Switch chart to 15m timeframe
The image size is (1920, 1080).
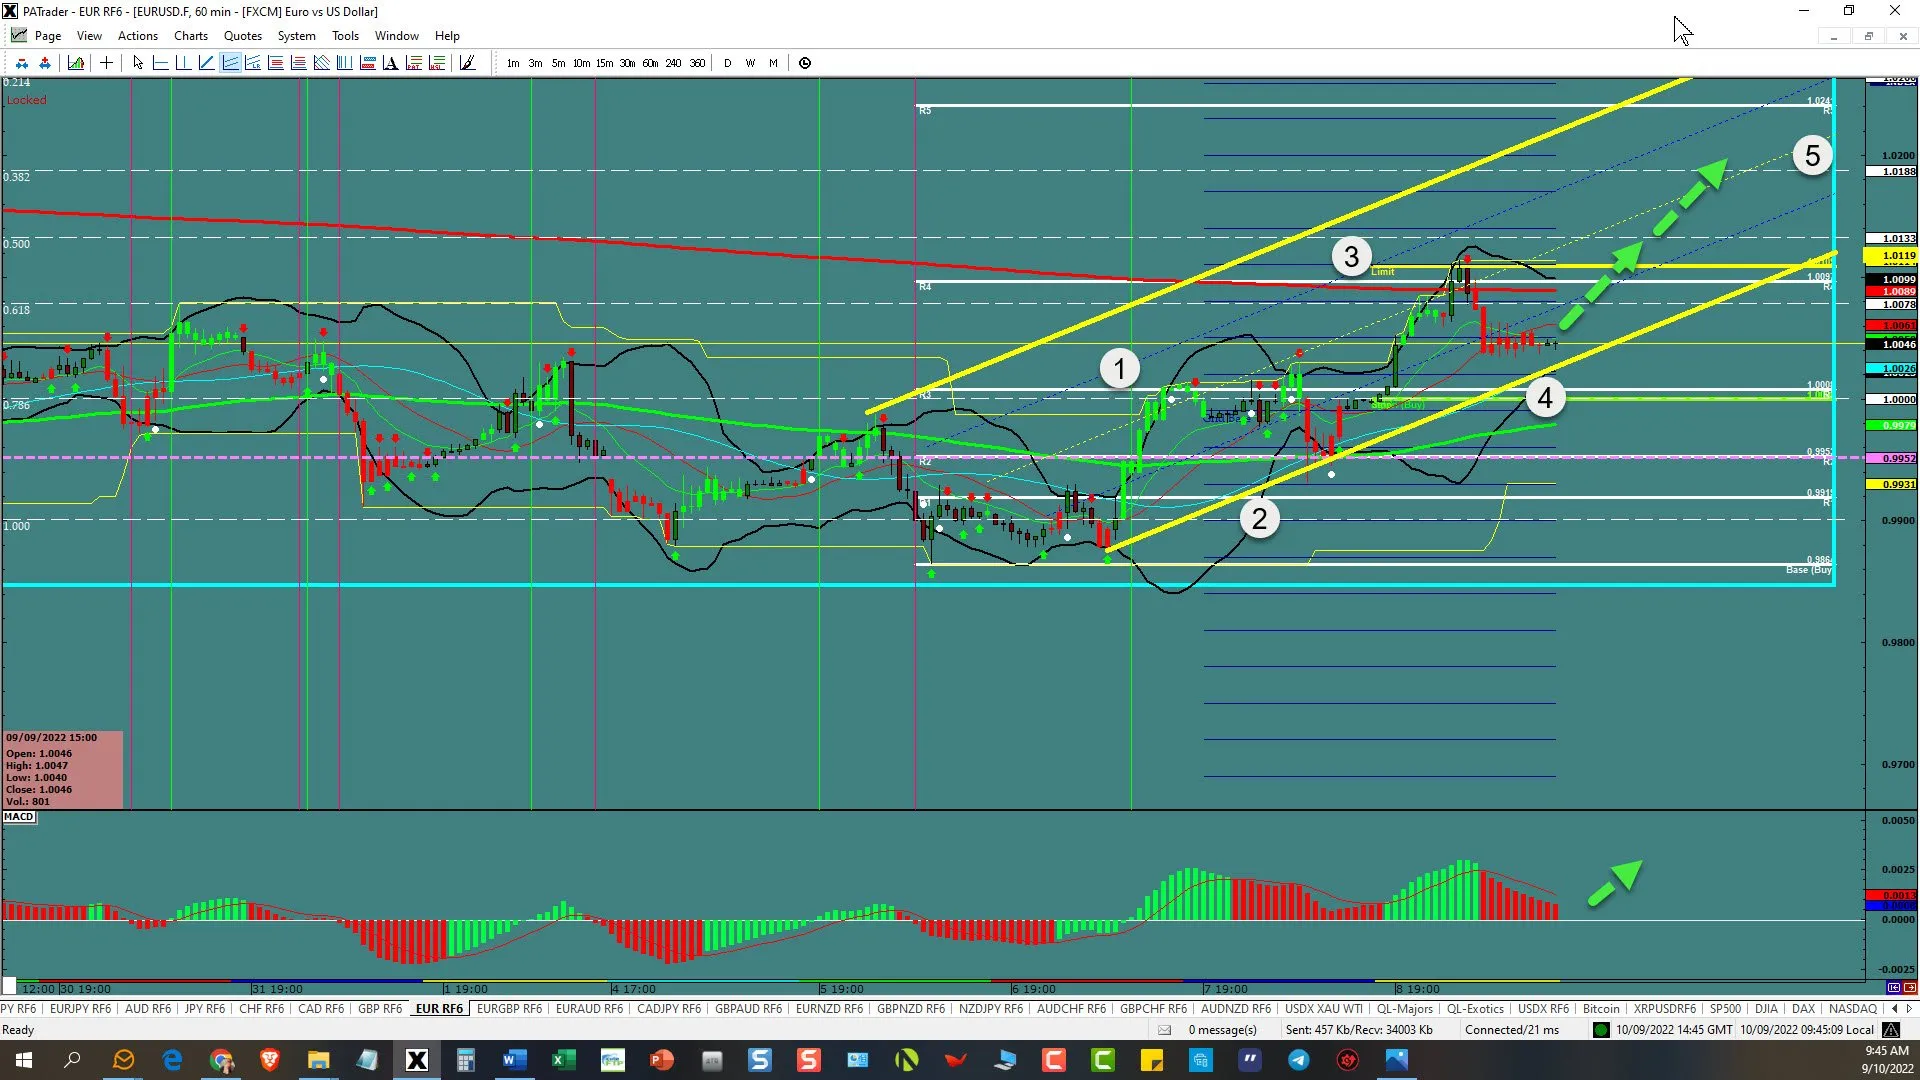click(604, 63)
